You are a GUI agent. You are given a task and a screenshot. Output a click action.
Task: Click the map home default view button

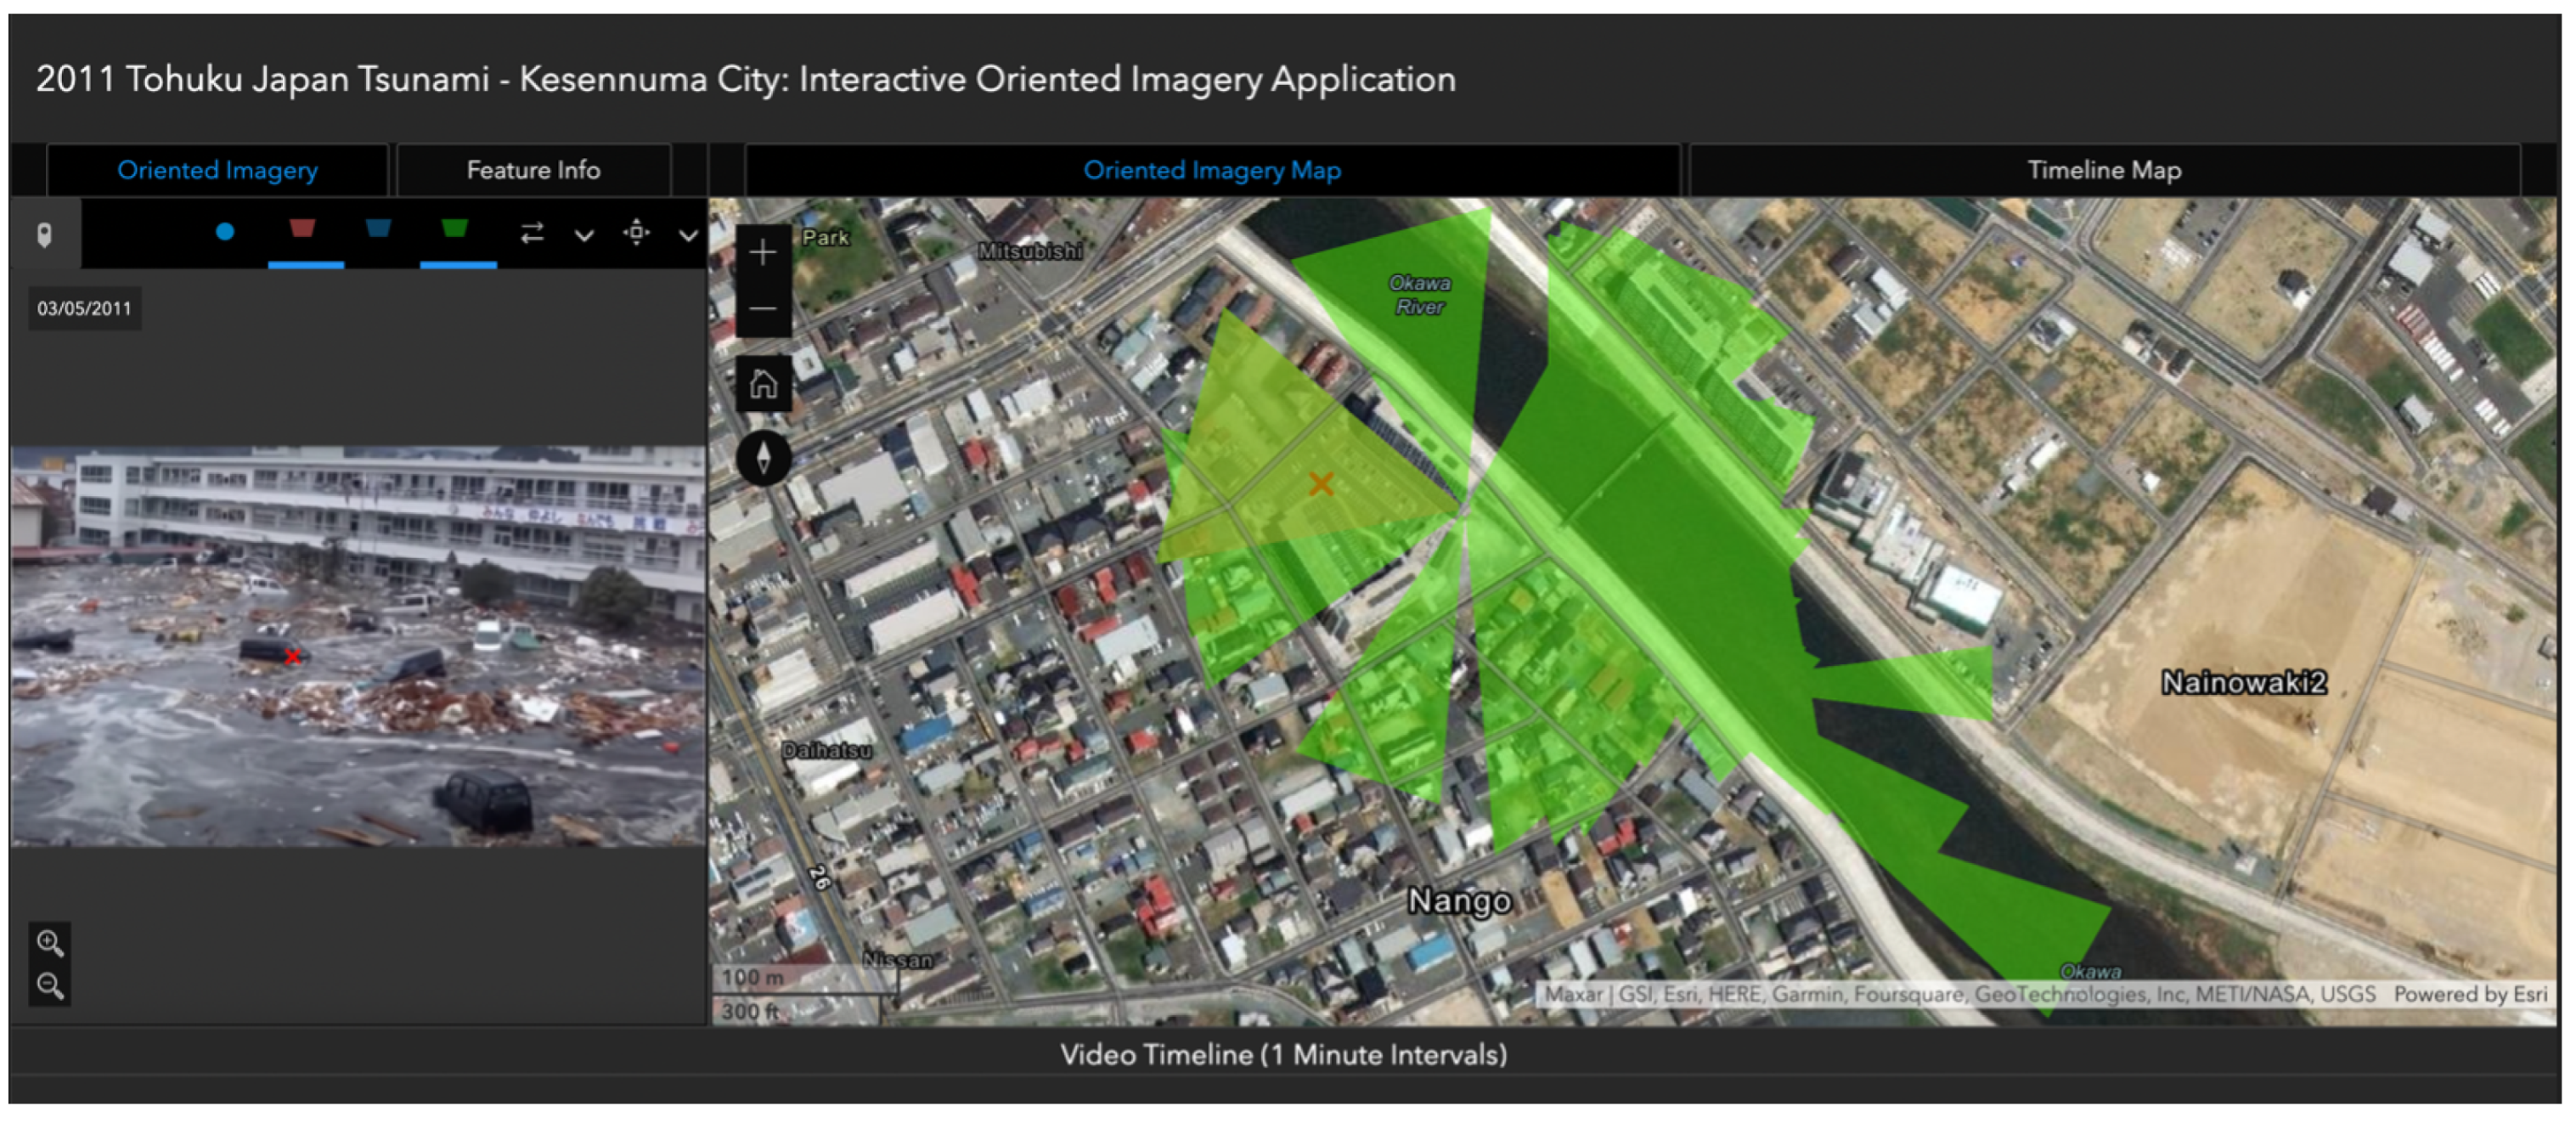pos(763,384)
